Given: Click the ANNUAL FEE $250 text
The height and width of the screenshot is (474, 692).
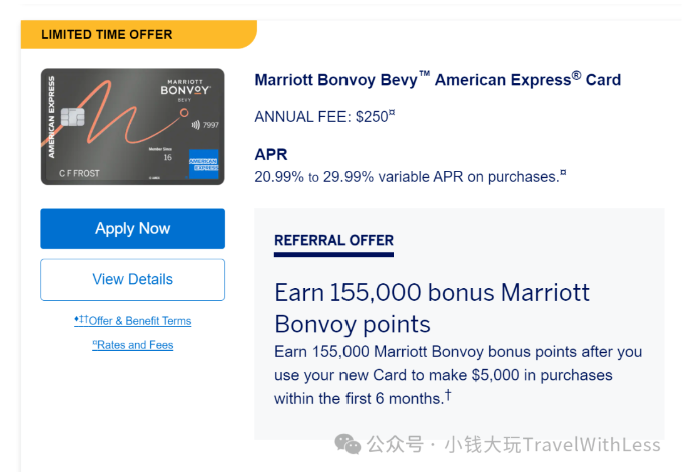Looking at the screenshot, I should [x=325, y=116].
